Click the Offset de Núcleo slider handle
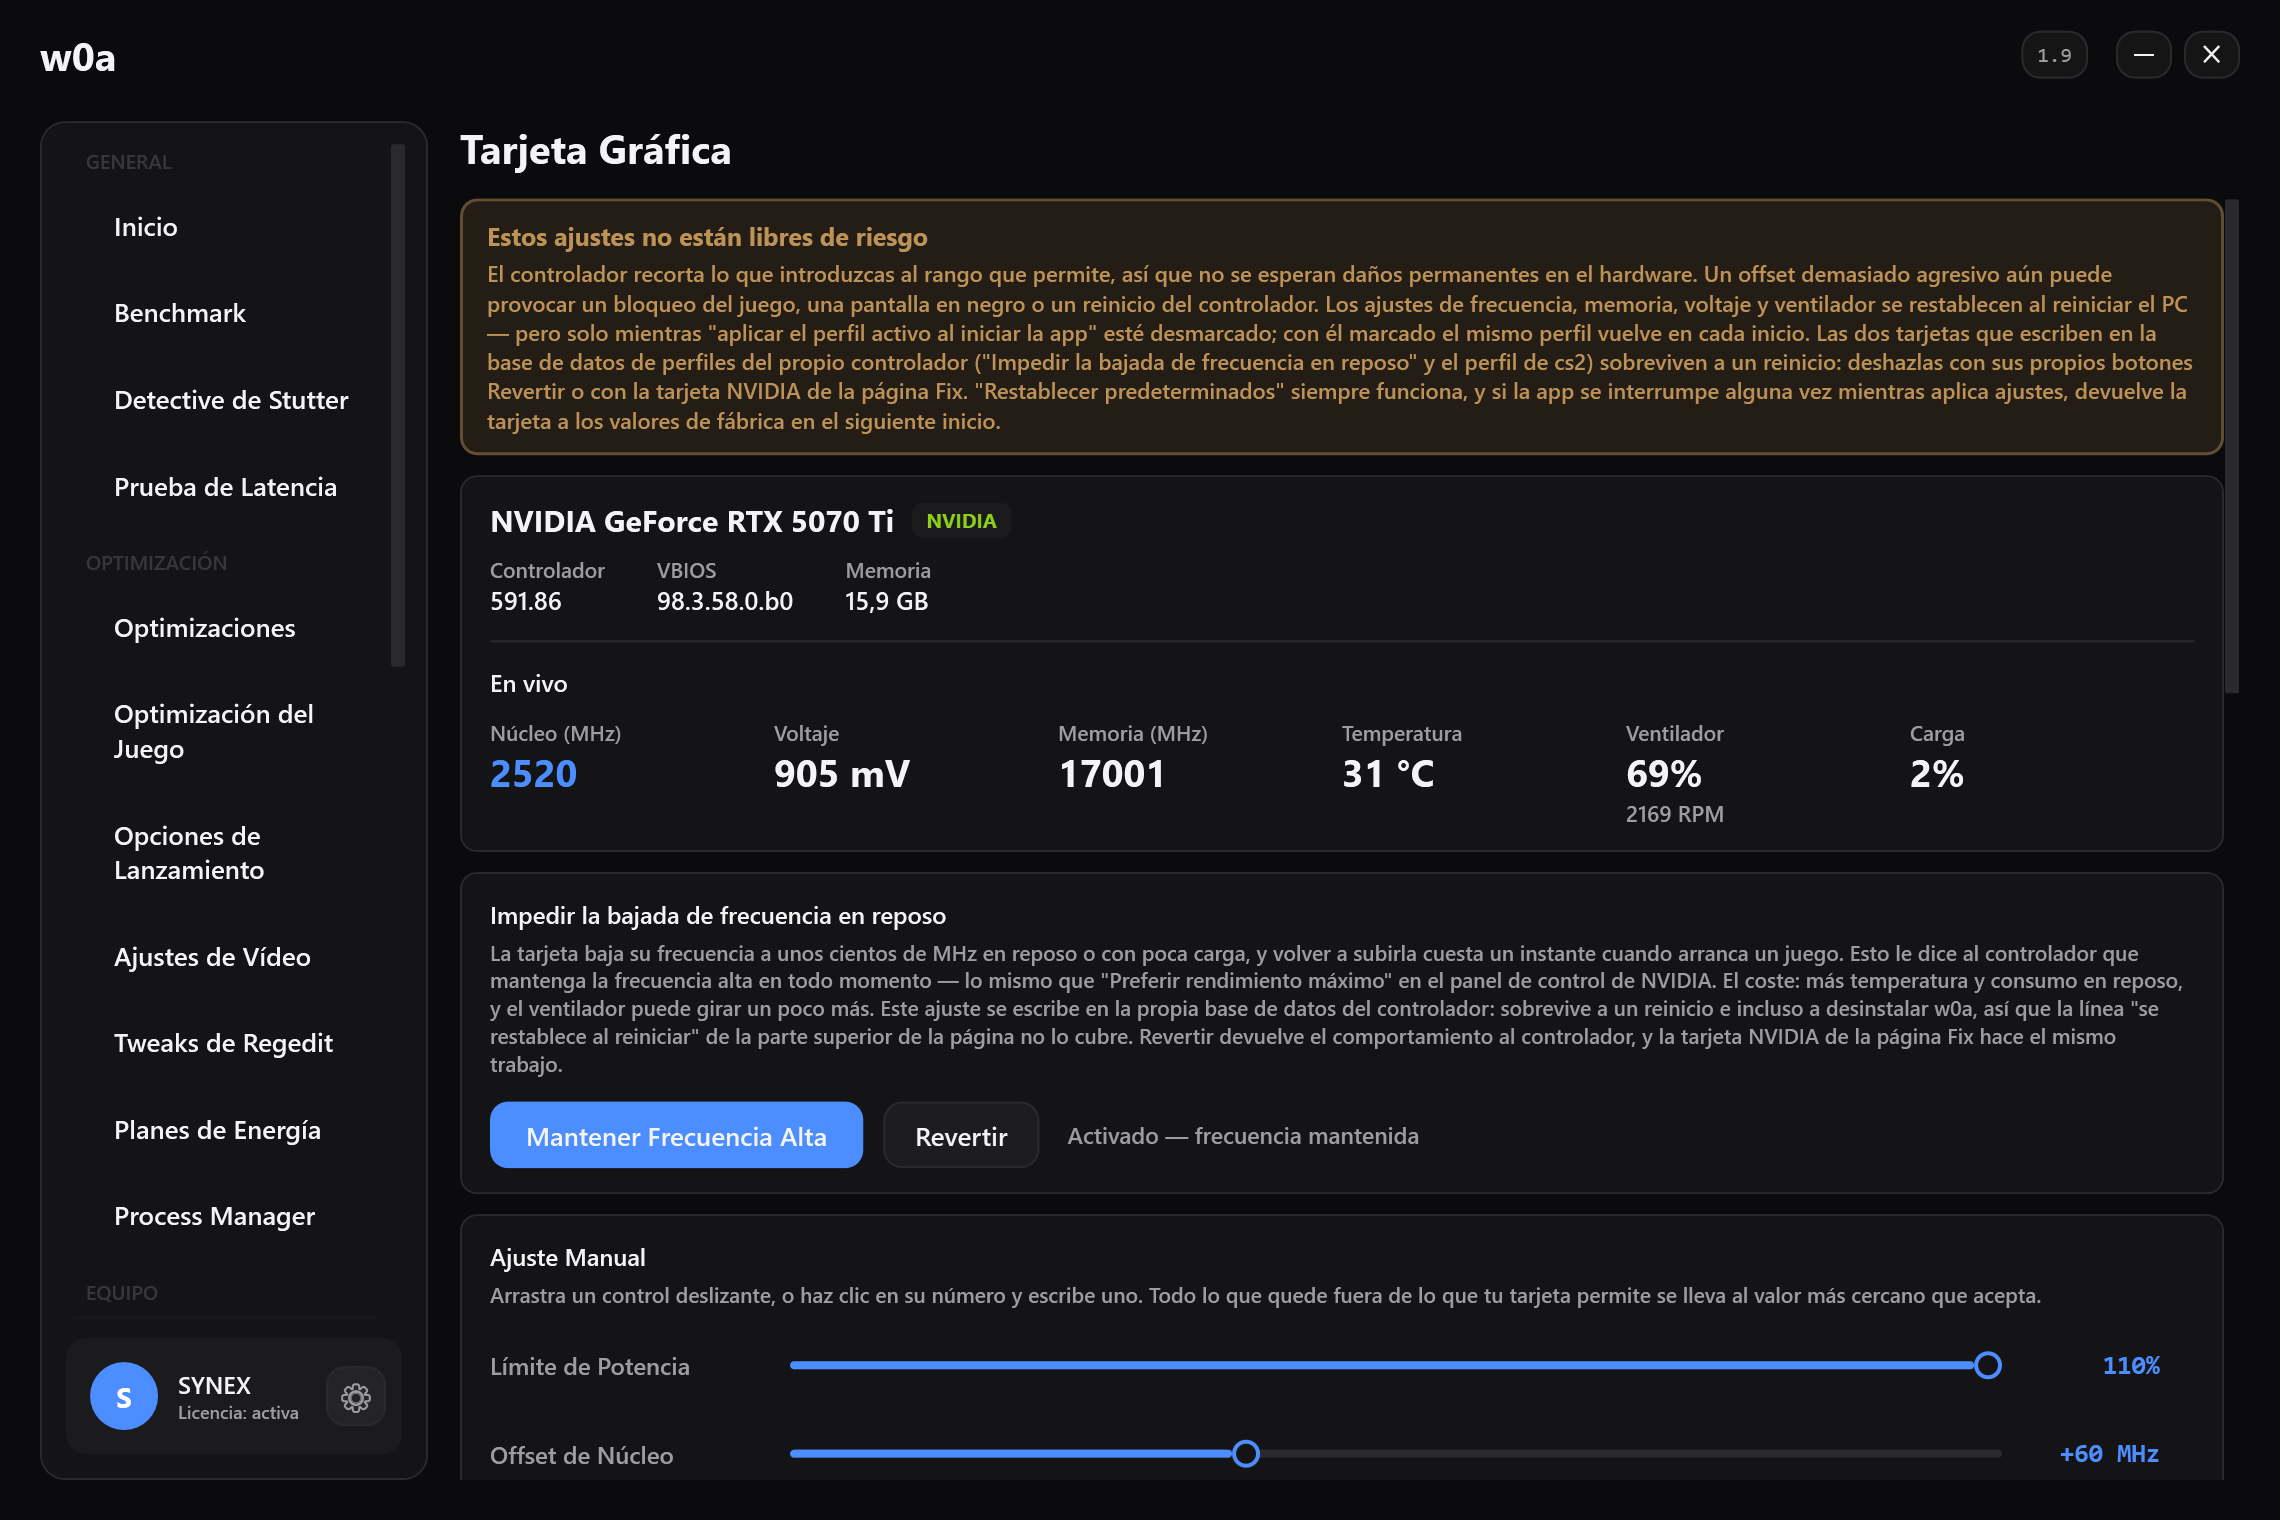This screenshot has width=2280, height=1520. click(1246, 1453)
